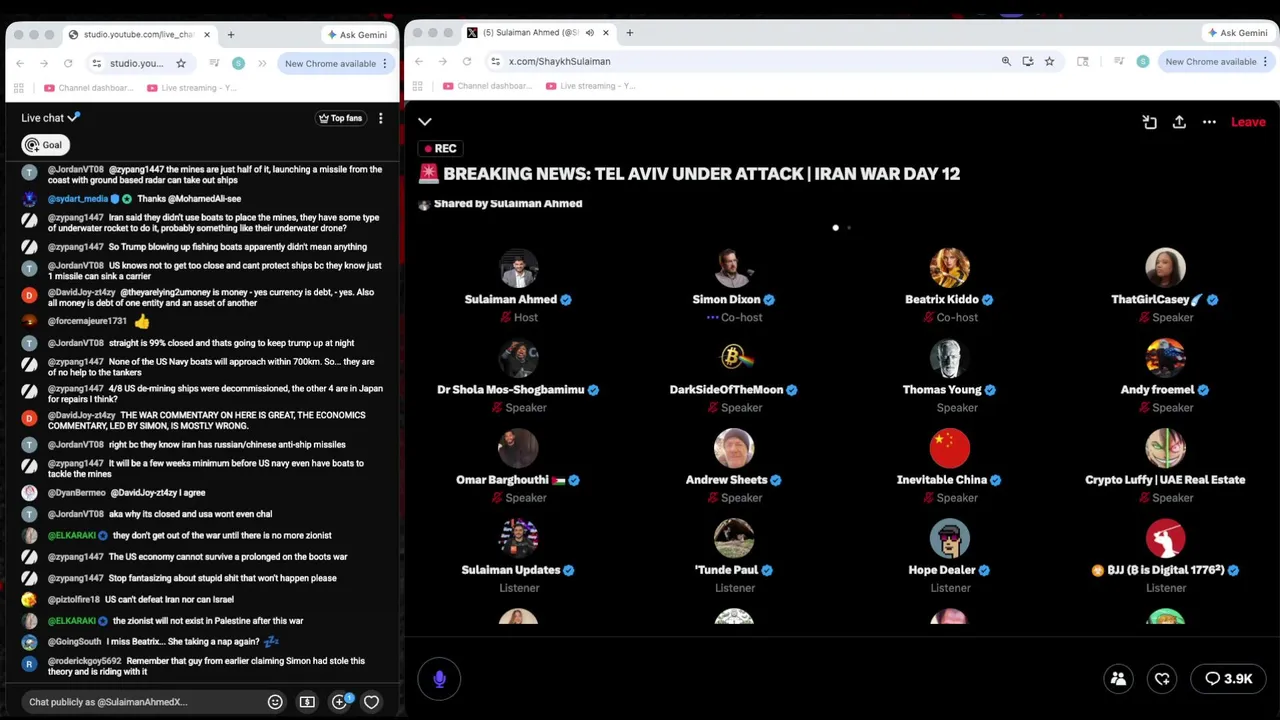Open BJJ (B is Digital 1776) listener profile
Screen dimensions: 1280x720
pos(1165,538)
